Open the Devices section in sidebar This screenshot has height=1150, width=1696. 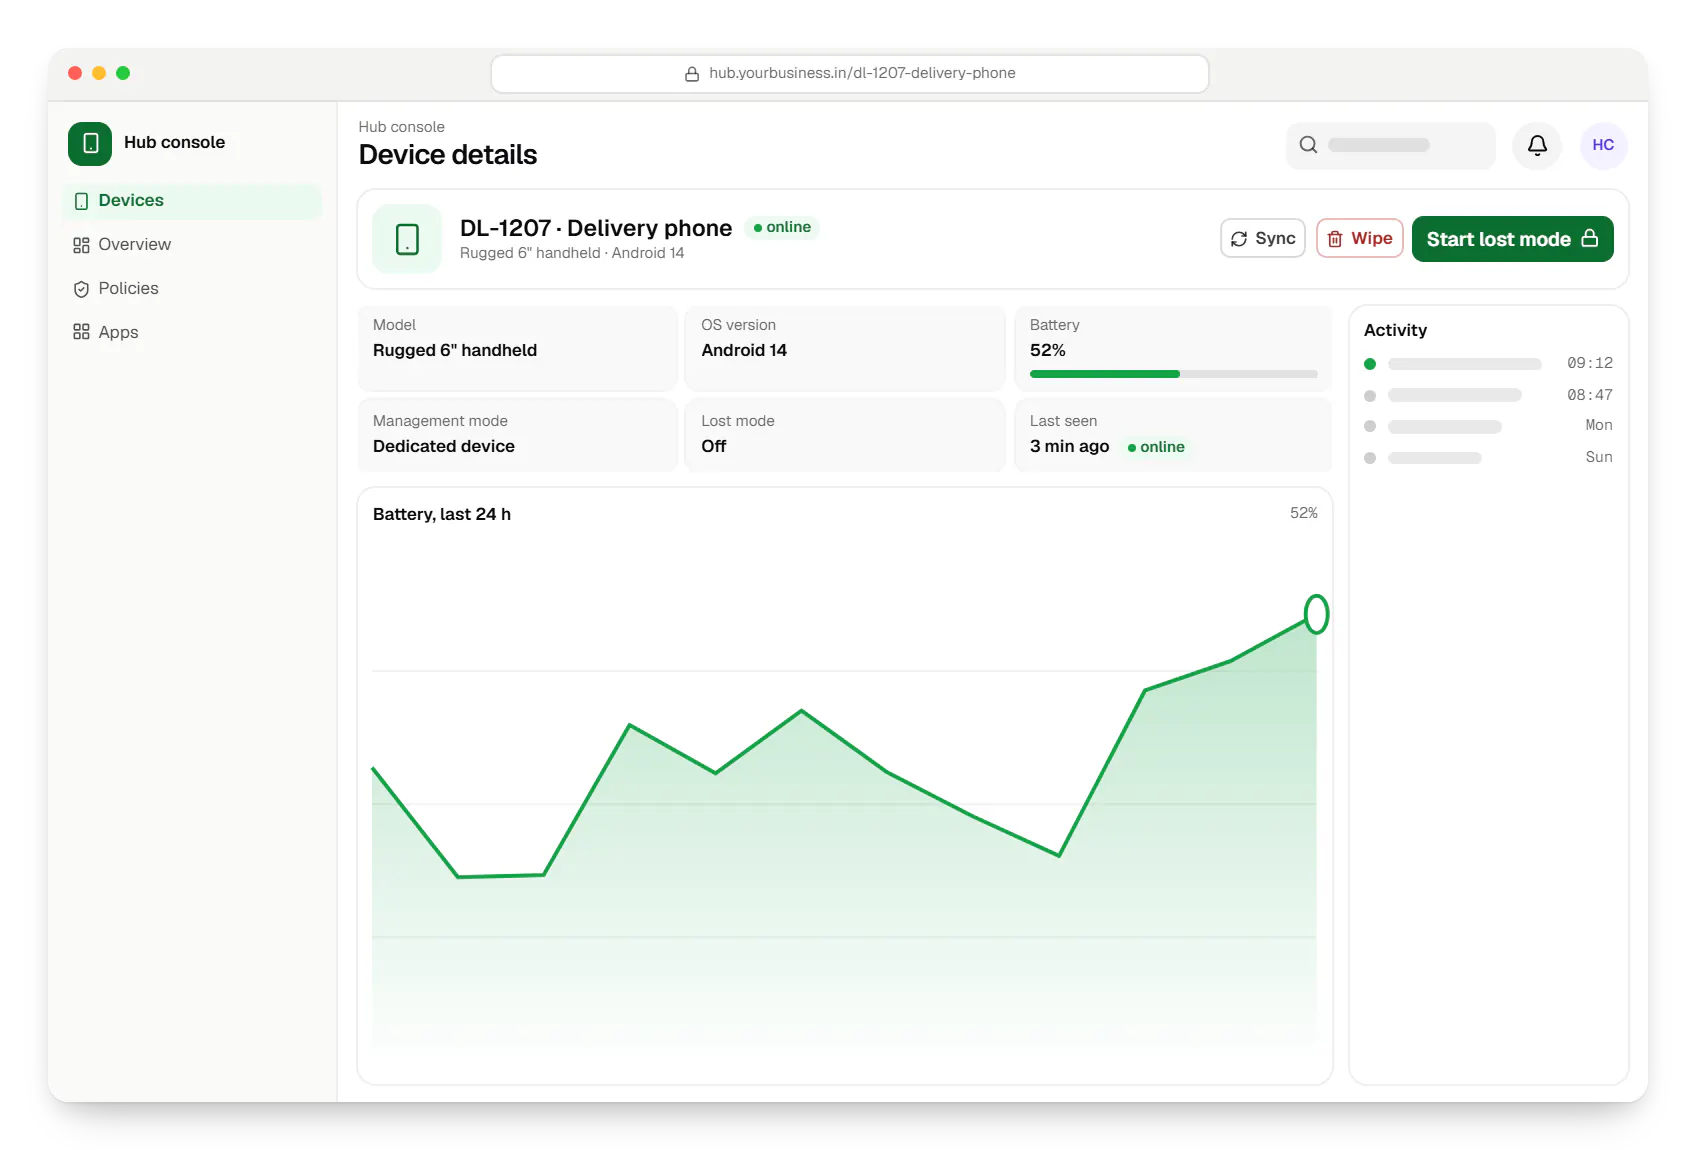pos(191,201)
